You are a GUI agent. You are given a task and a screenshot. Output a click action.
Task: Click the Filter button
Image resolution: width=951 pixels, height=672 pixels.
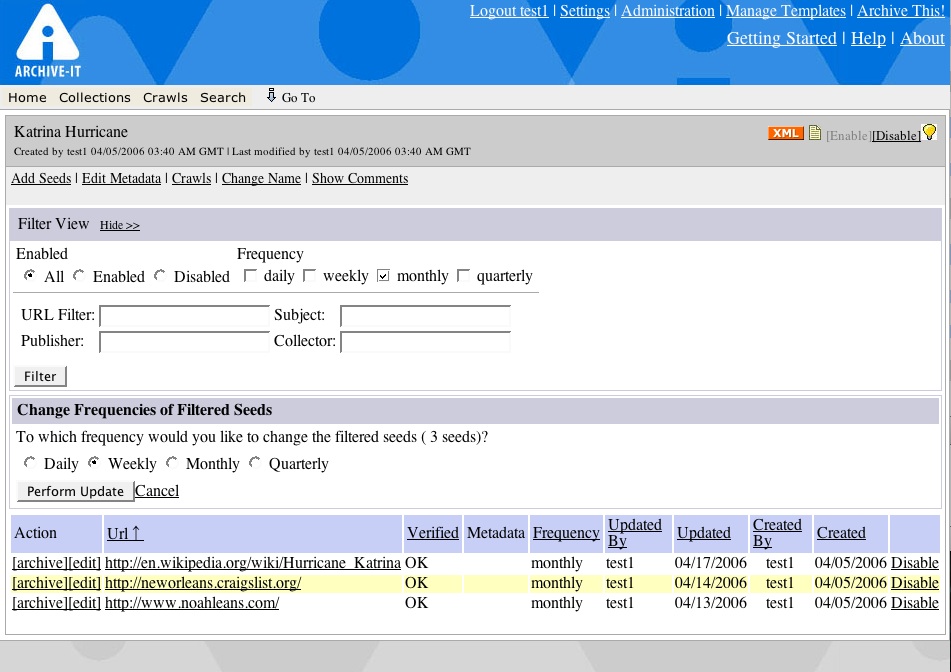(40, 376)
